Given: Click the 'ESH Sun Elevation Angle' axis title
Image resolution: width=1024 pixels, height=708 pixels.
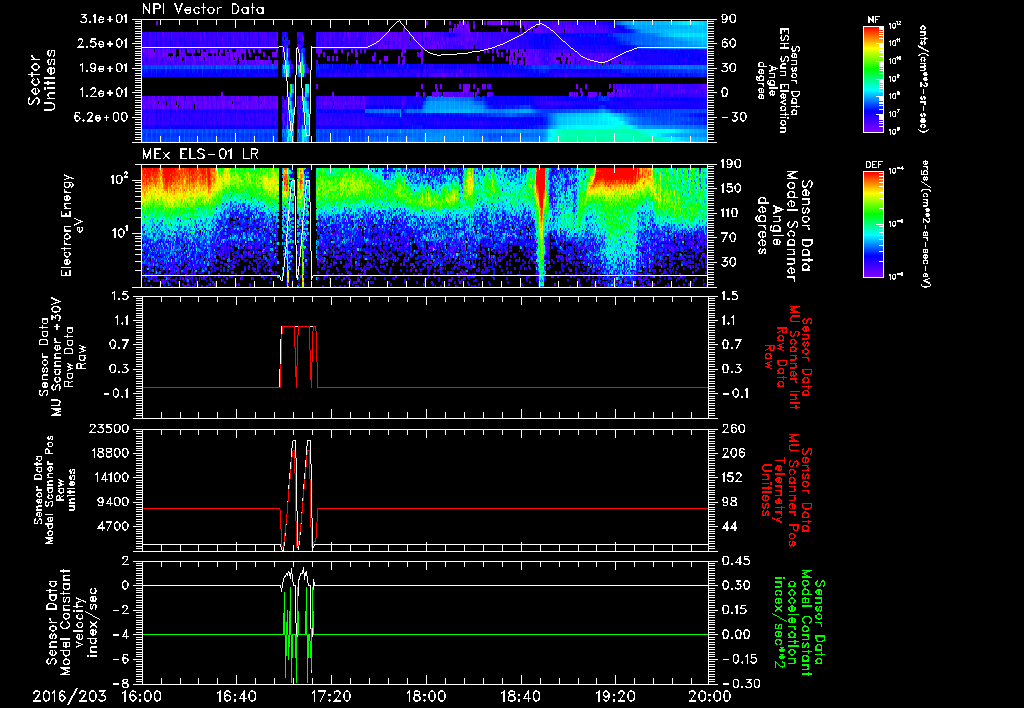Looking at the screenshot, I should tap(778, 80).
